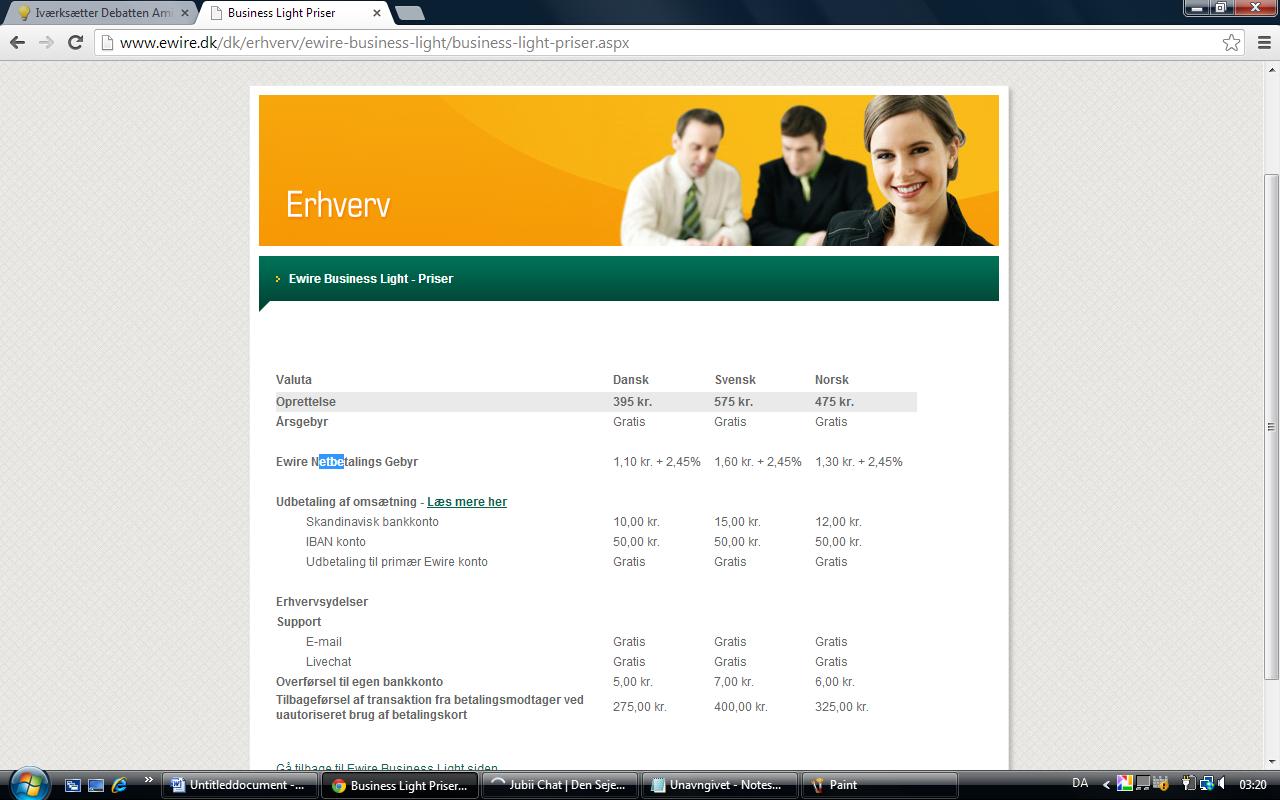Viewport: 1280px width, 800px height.
Task: Switch to Untitleddocument Word taskbar button
Action: 240,785
